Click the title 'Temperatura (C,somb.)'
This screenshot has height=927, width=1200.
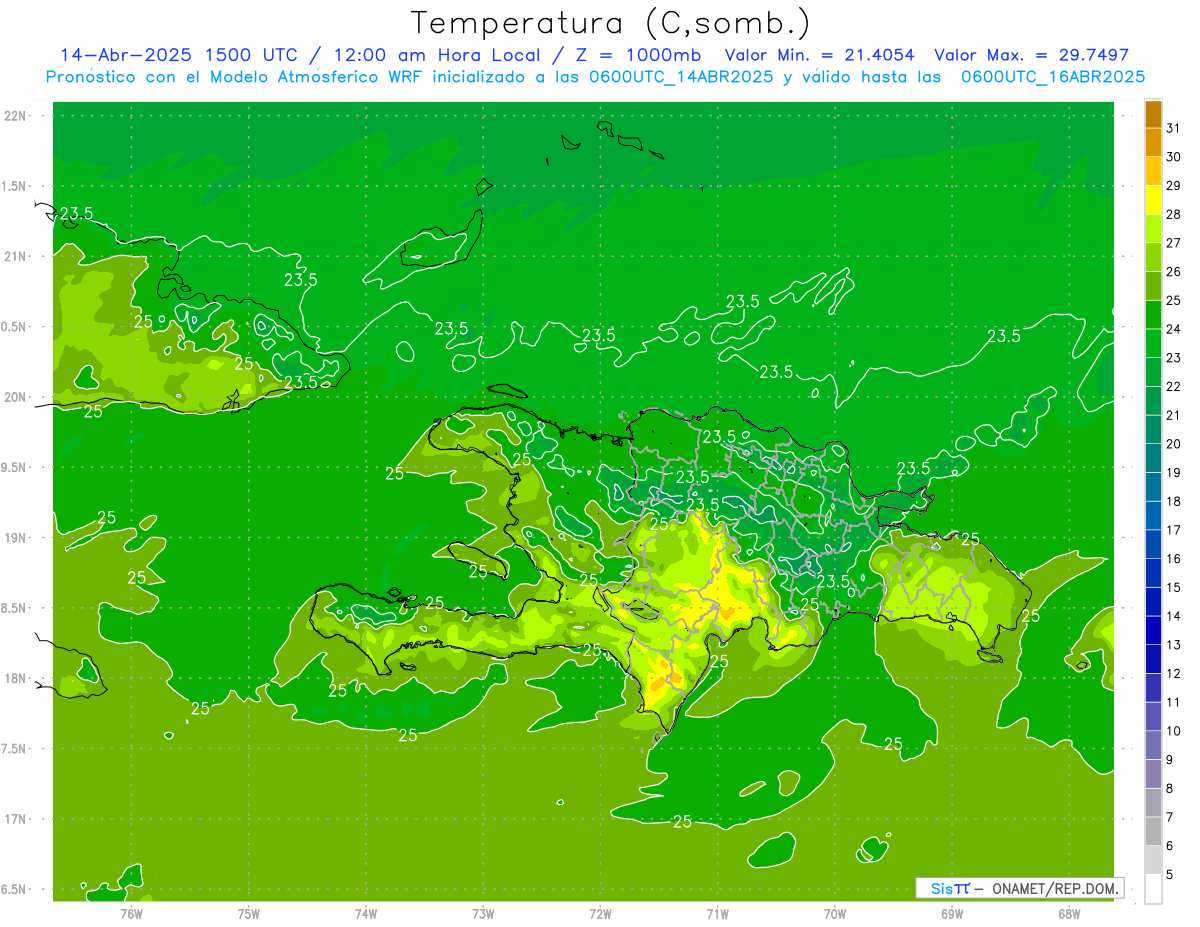(x=609, y=23)
